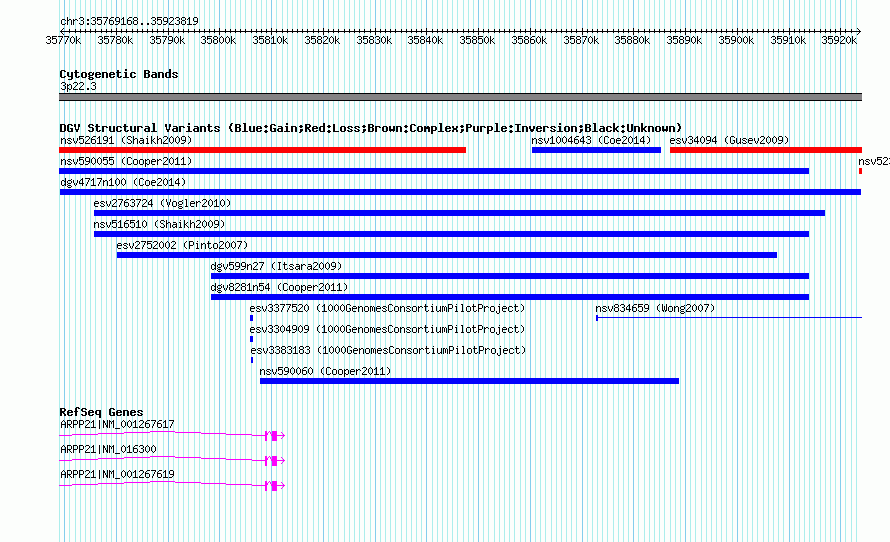Screen dimensions: 890x542
Task: Select the nsv590055 (Cooper2011) variant bar
Action: pos(434,171)
